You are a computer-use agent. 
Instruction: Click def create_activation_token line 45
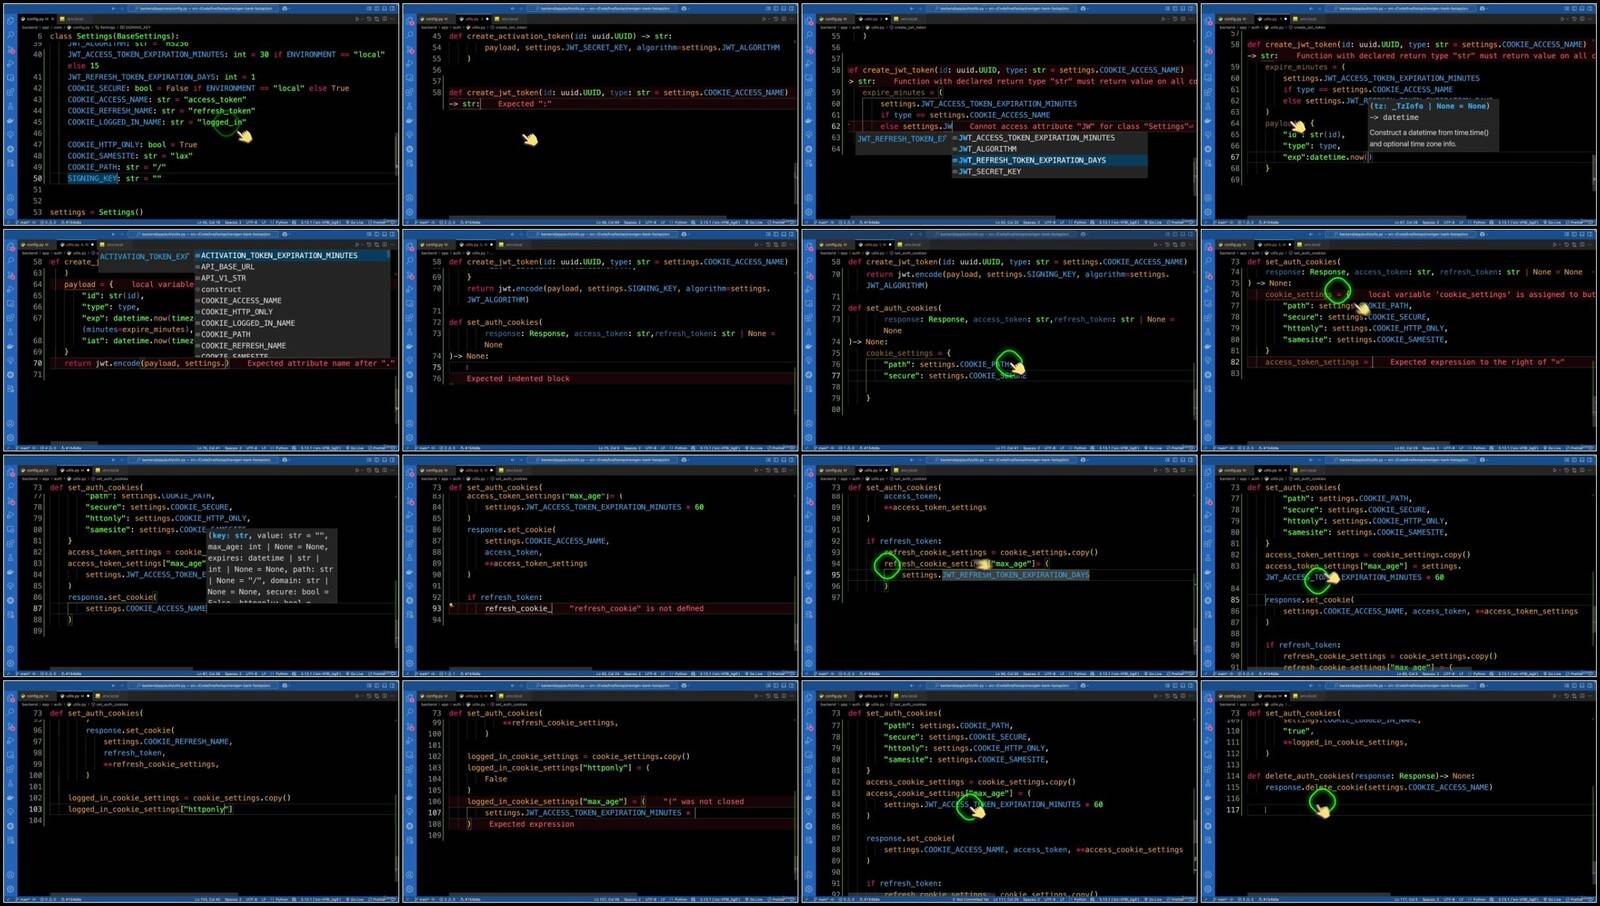[x=560, y=36]
